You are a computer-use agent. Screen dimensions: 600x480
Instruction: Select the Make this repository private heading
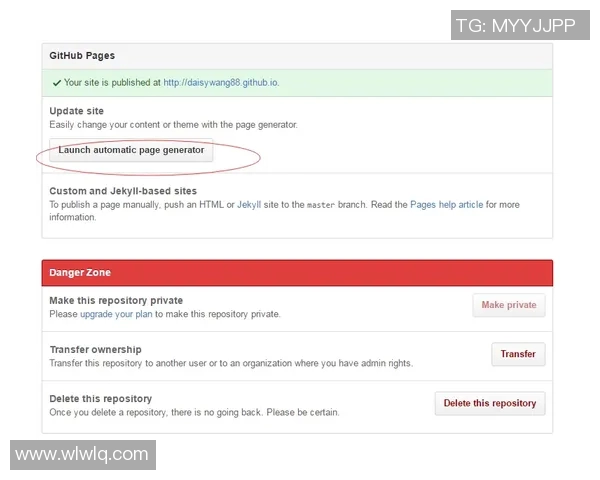116,300
